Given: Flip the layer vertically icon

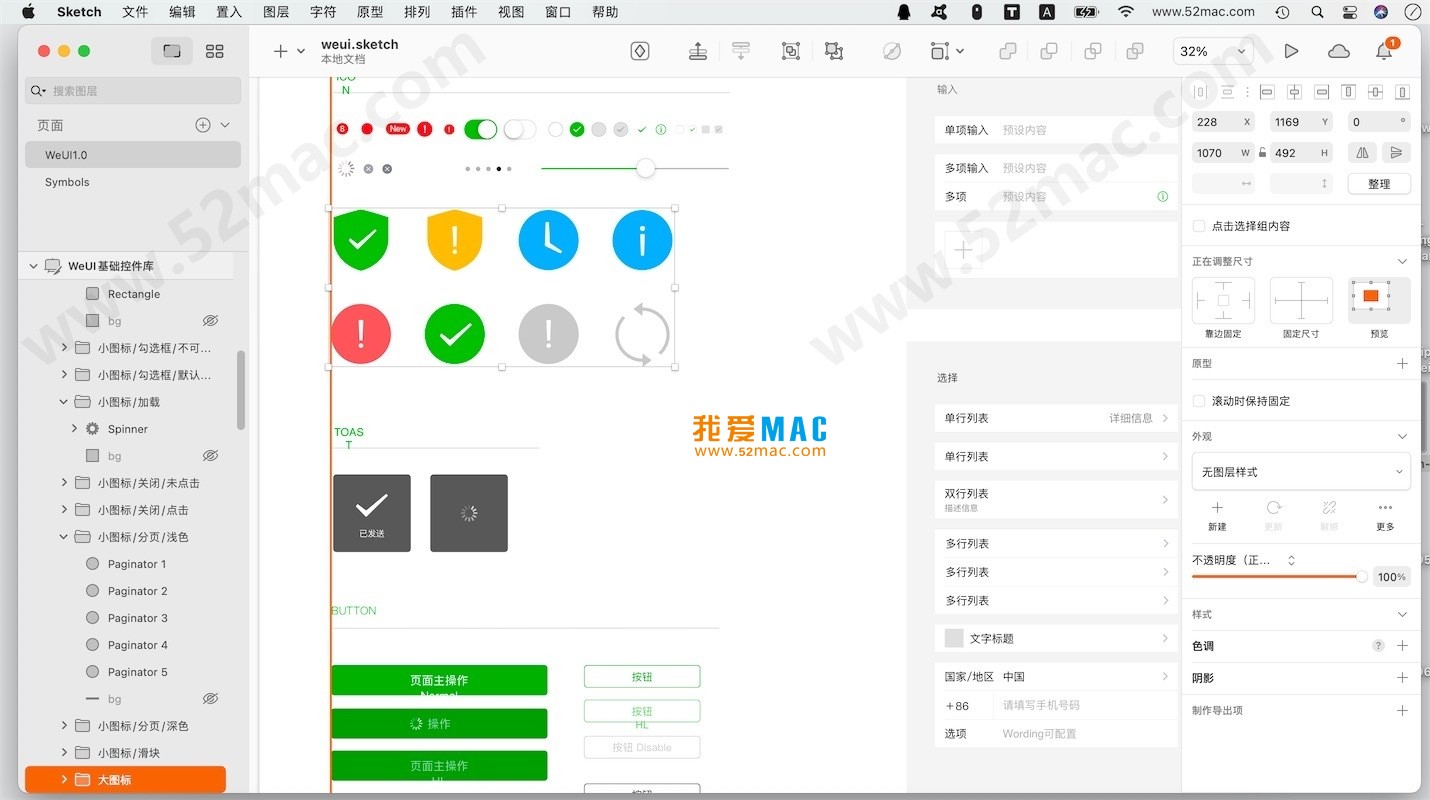Looking at the screenshot, I should (1396, 153).
